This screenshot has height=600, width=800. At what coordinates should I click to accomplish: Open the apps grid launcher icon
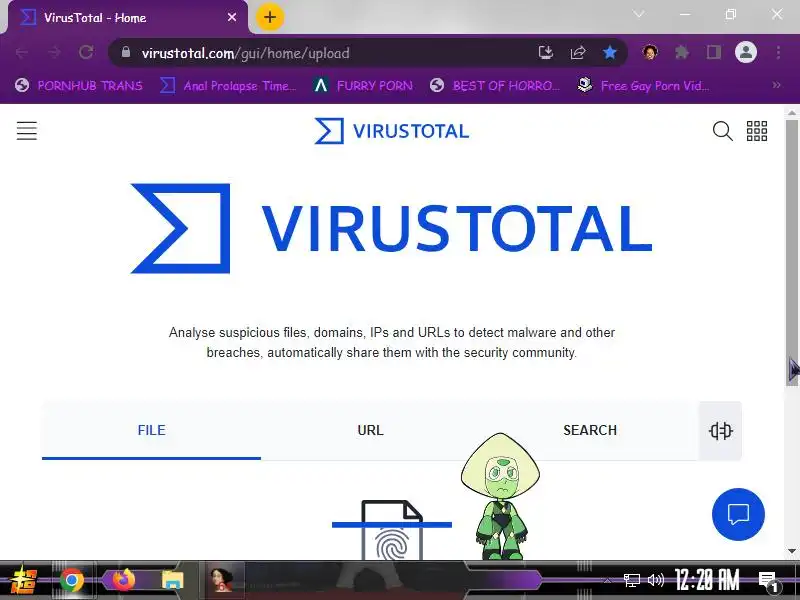(757, 131)
